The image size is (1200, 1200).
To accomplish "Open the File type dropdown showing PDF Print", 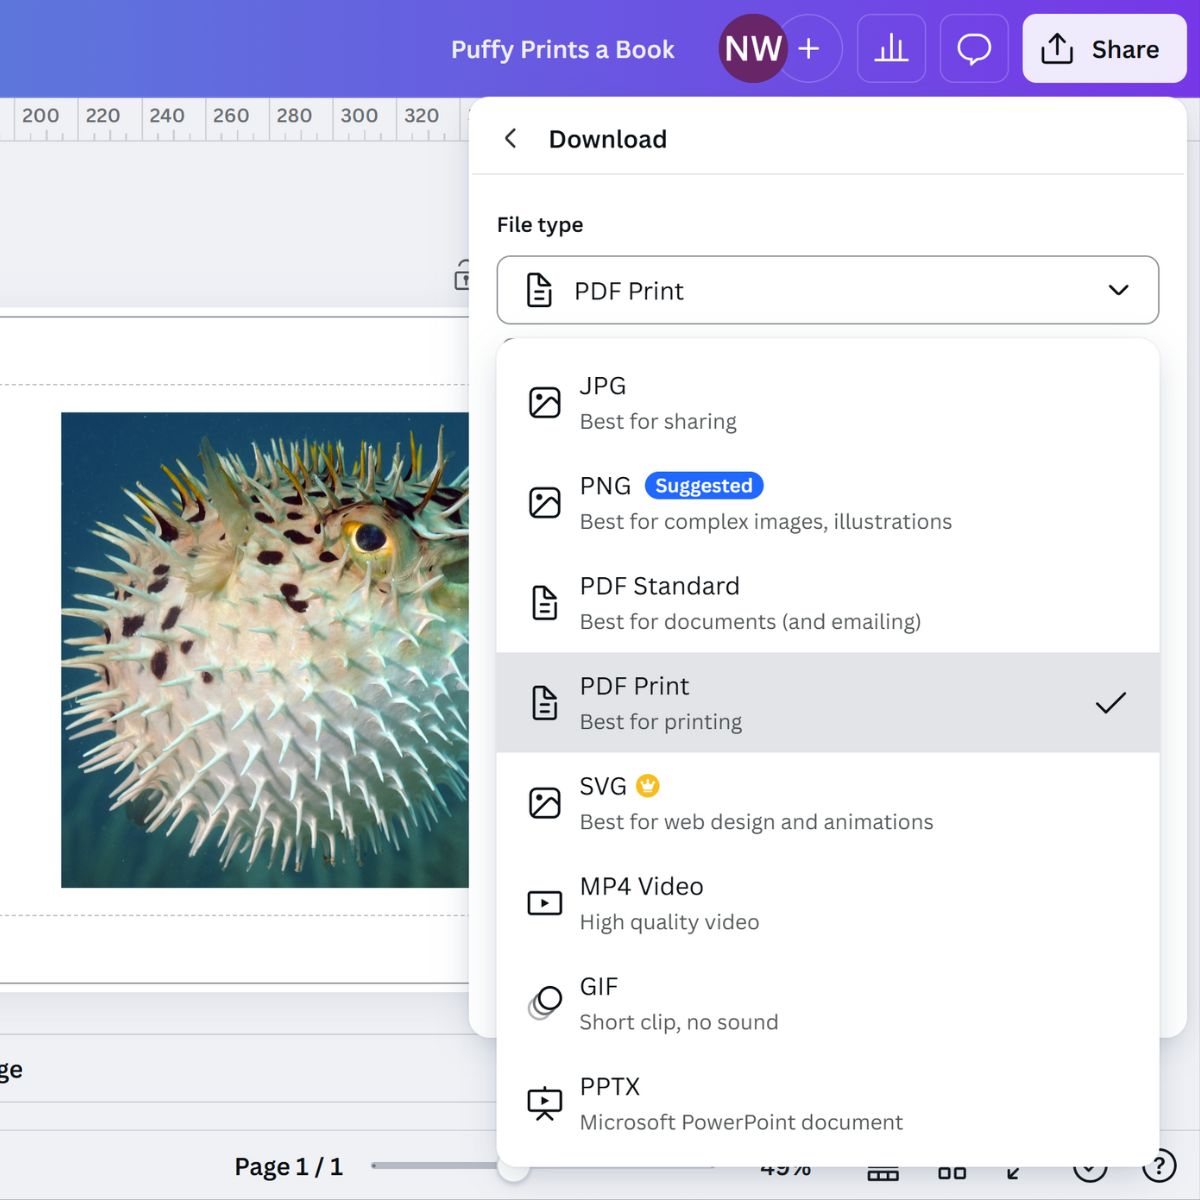I will point(827,291).
